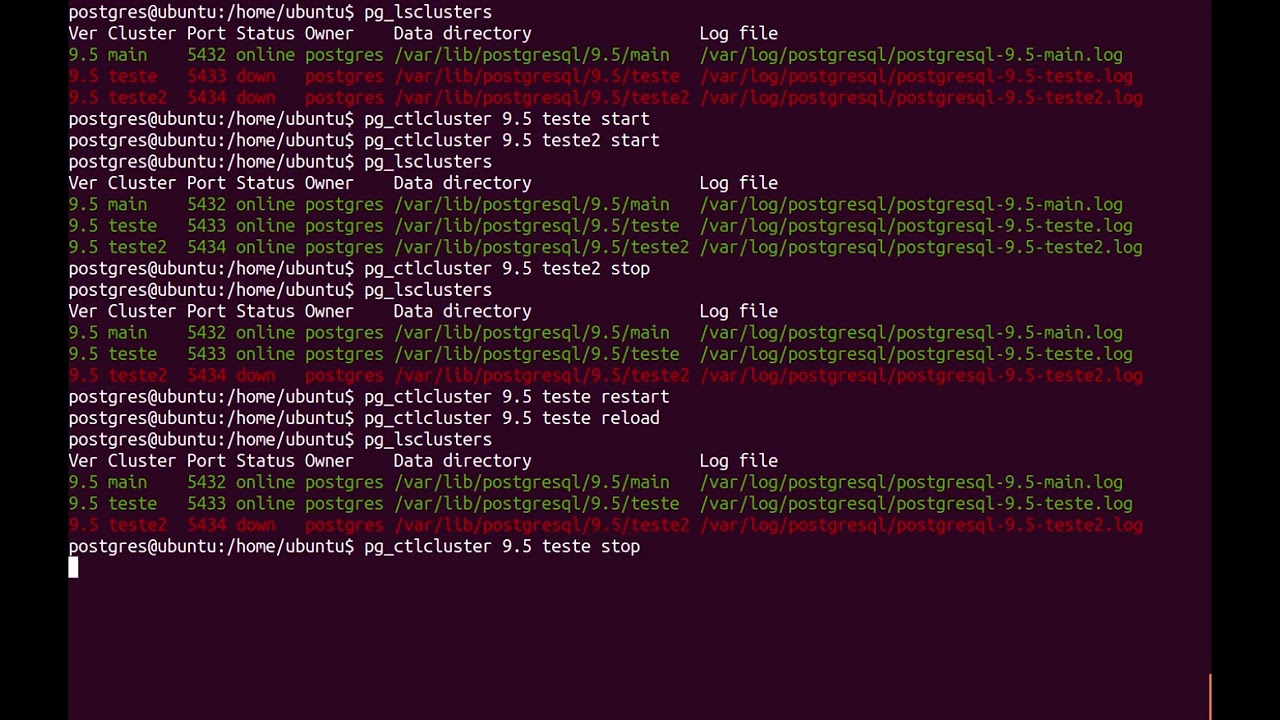This screenshot has height=720, width=1280.
Task: Click the 'pg_ctlcluster 9.5 teste stop' command
Action: point(502,547)
